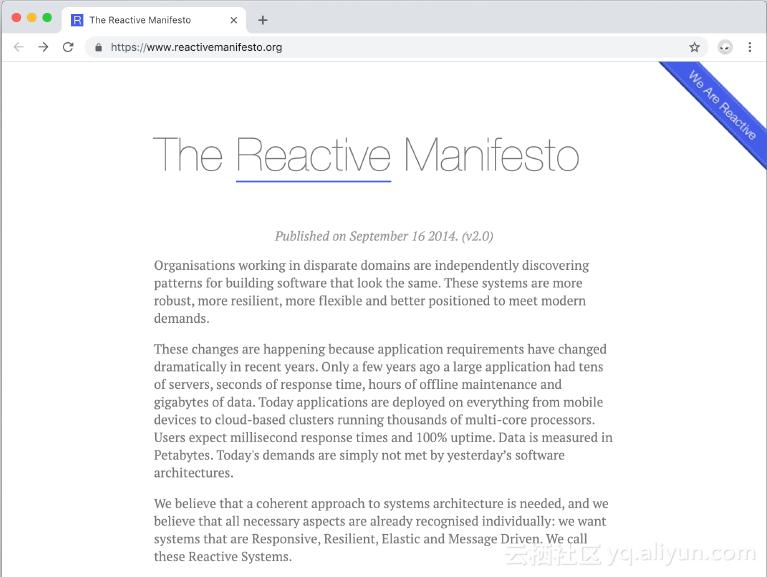
Task: Click the paragraph starting 'Organisations working in disparate'
Action: tap(372, 292)
